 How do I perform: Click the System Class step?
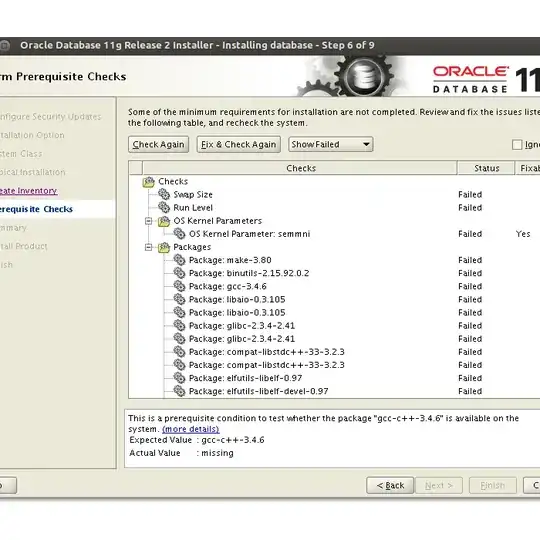tap(21, 154)
